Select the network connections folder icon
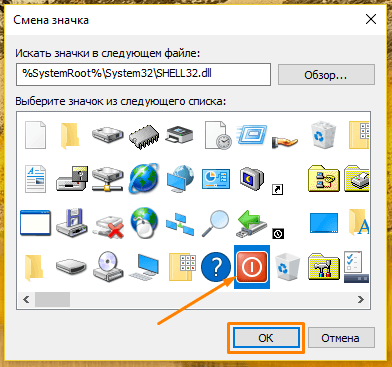This screenshot has height=367, width=392. (324, 178)
